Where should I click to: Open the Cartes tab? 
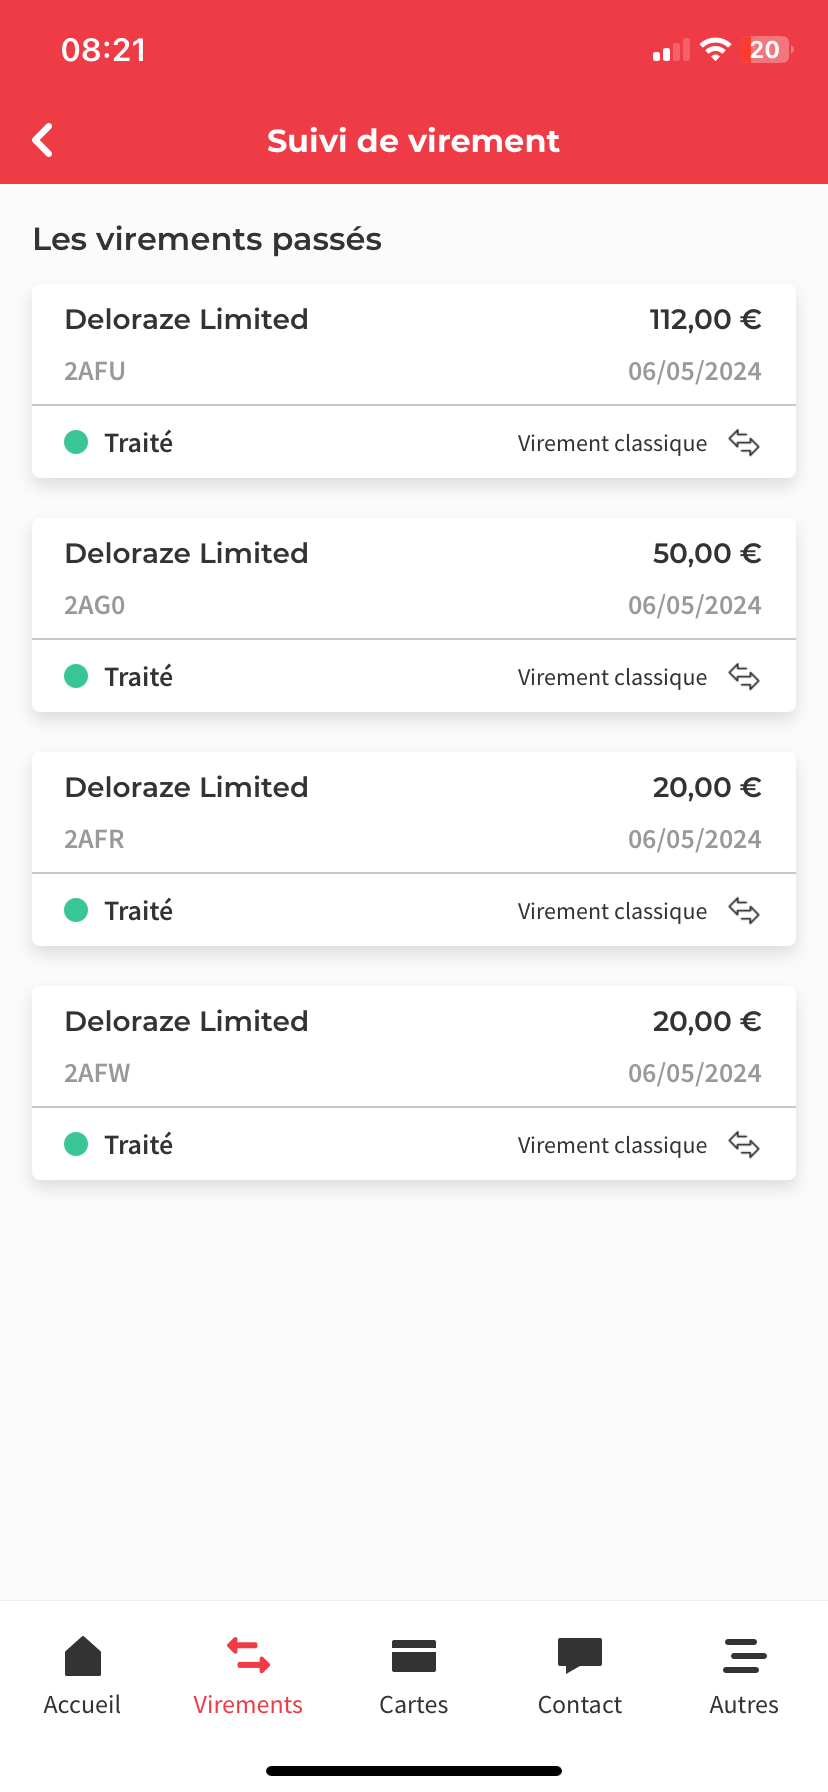[414, 1675]
